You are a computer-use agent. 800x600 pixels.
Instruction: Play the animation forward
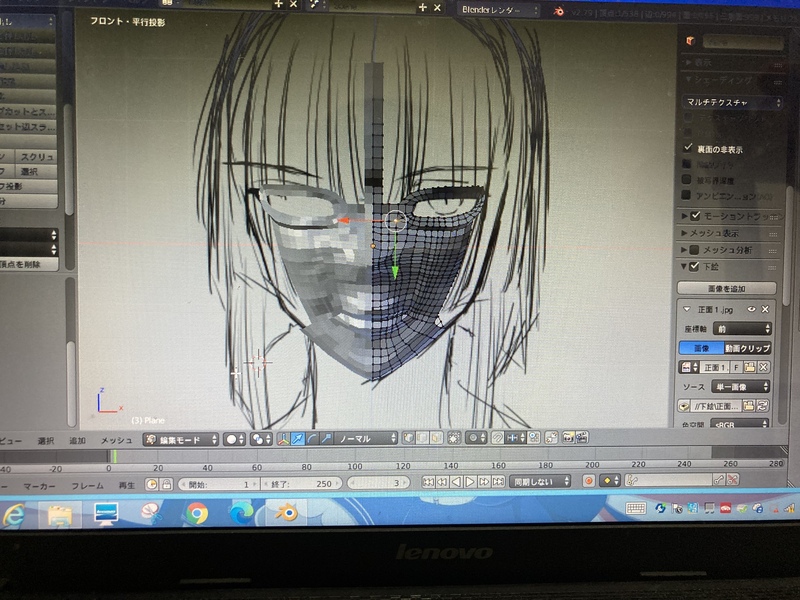coord(470,482)
